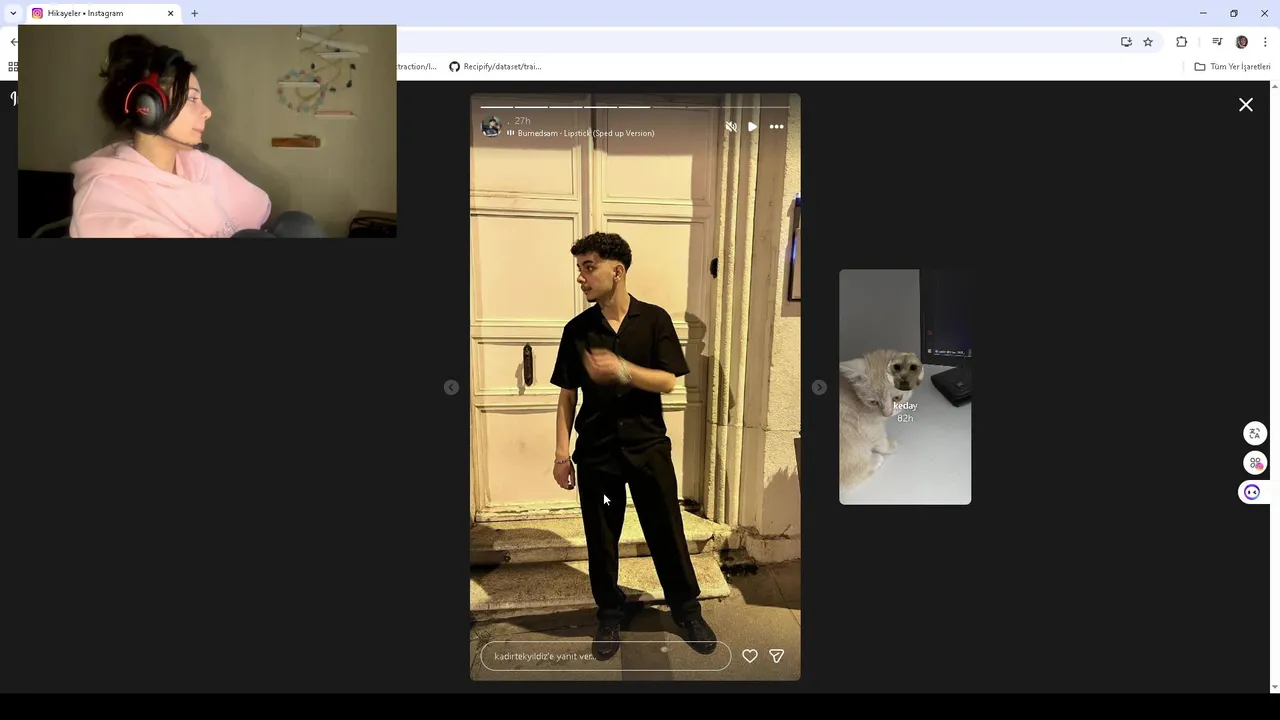Click the translate extension floating icon

pos(1254,433)
